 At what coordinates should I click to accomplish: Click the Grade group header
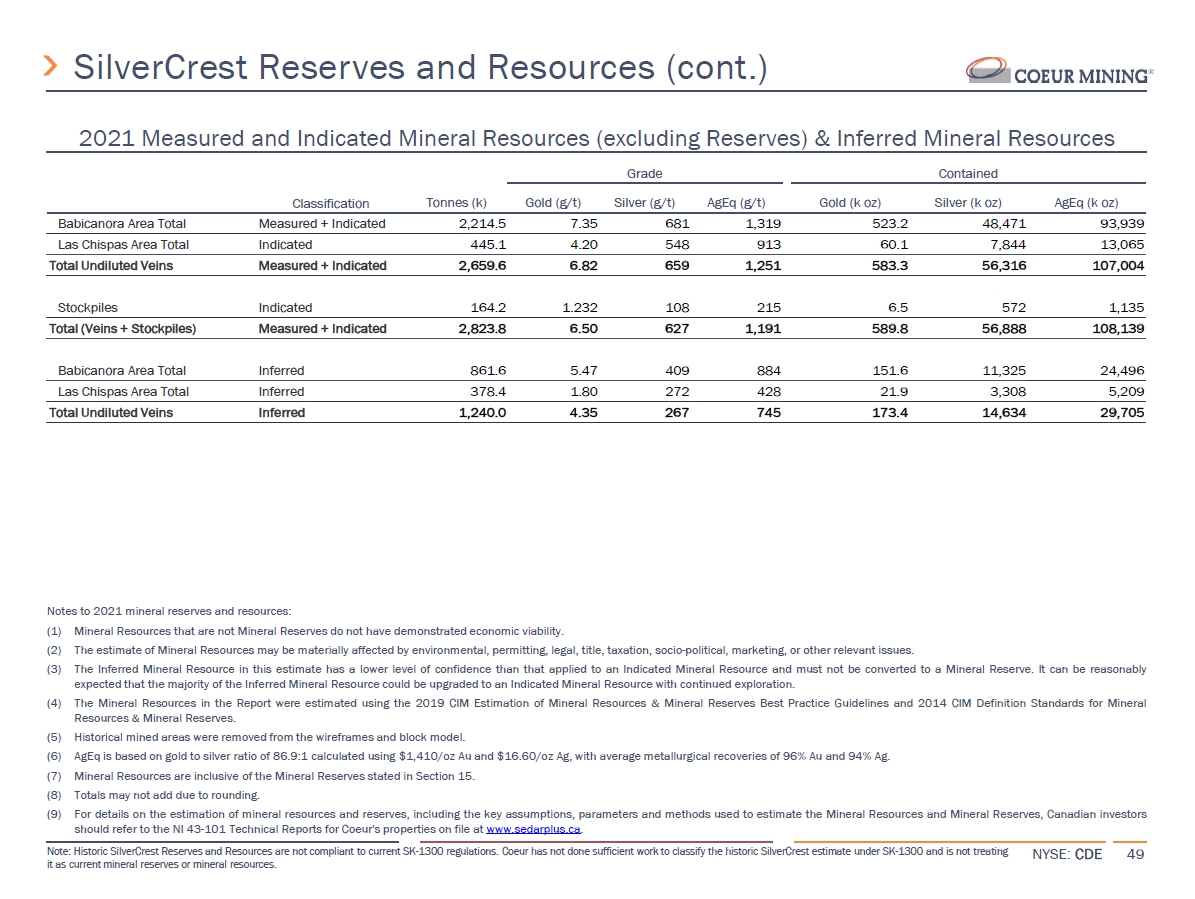click(x=644, y=174)
